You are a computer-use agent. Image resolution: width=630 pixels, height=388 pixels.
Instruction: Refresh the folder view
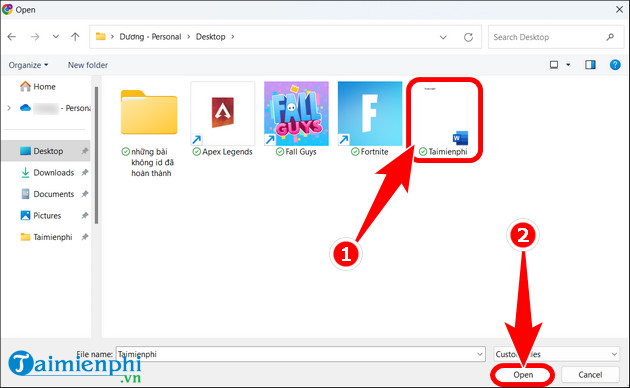(468, 37)
